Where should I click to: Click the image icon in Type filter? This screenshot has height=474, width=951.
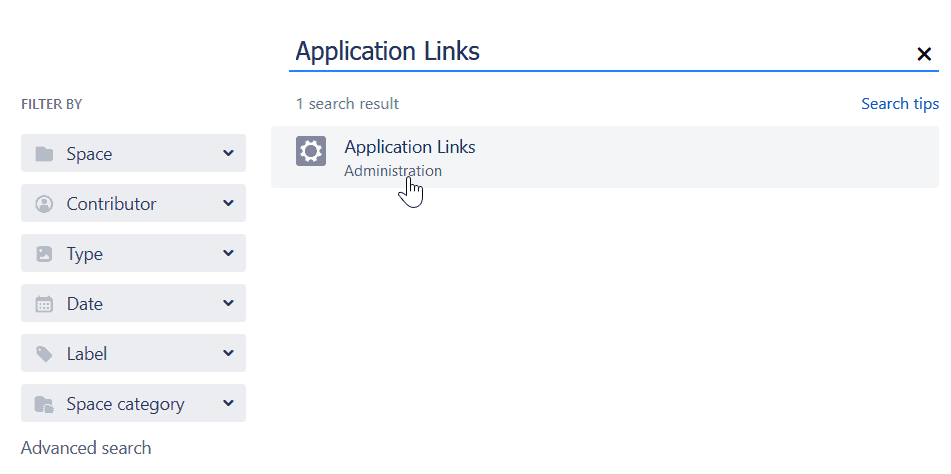pos(44,254)
